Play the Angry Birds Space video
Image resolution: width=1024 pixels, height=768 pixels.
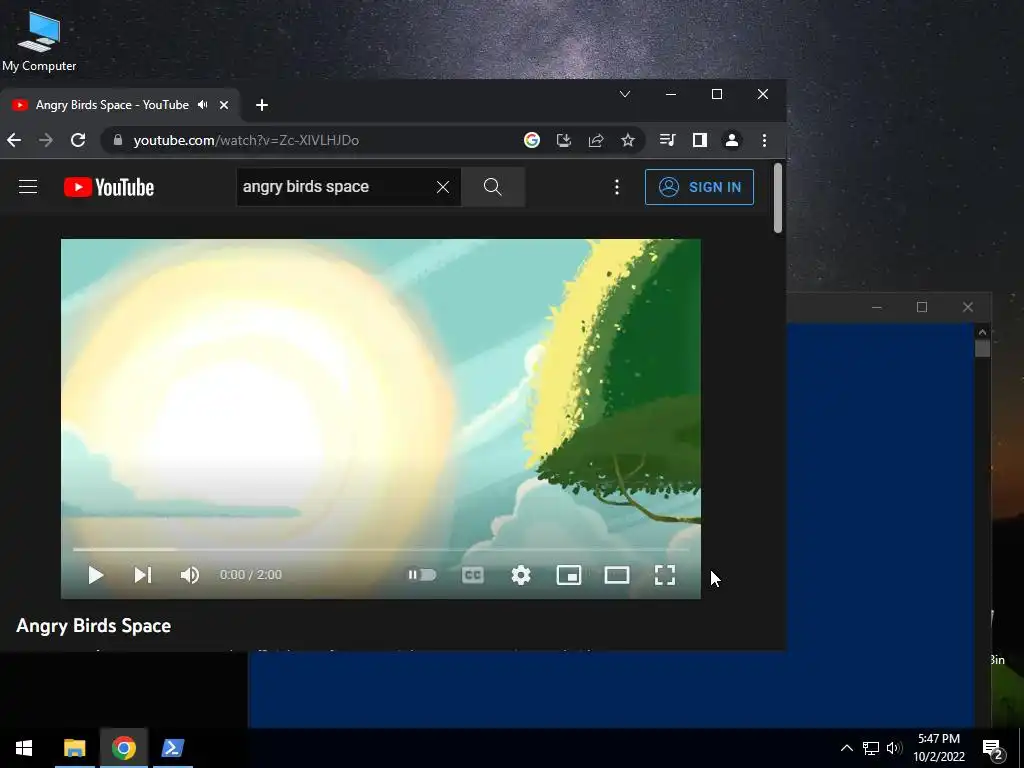(96, 575)
